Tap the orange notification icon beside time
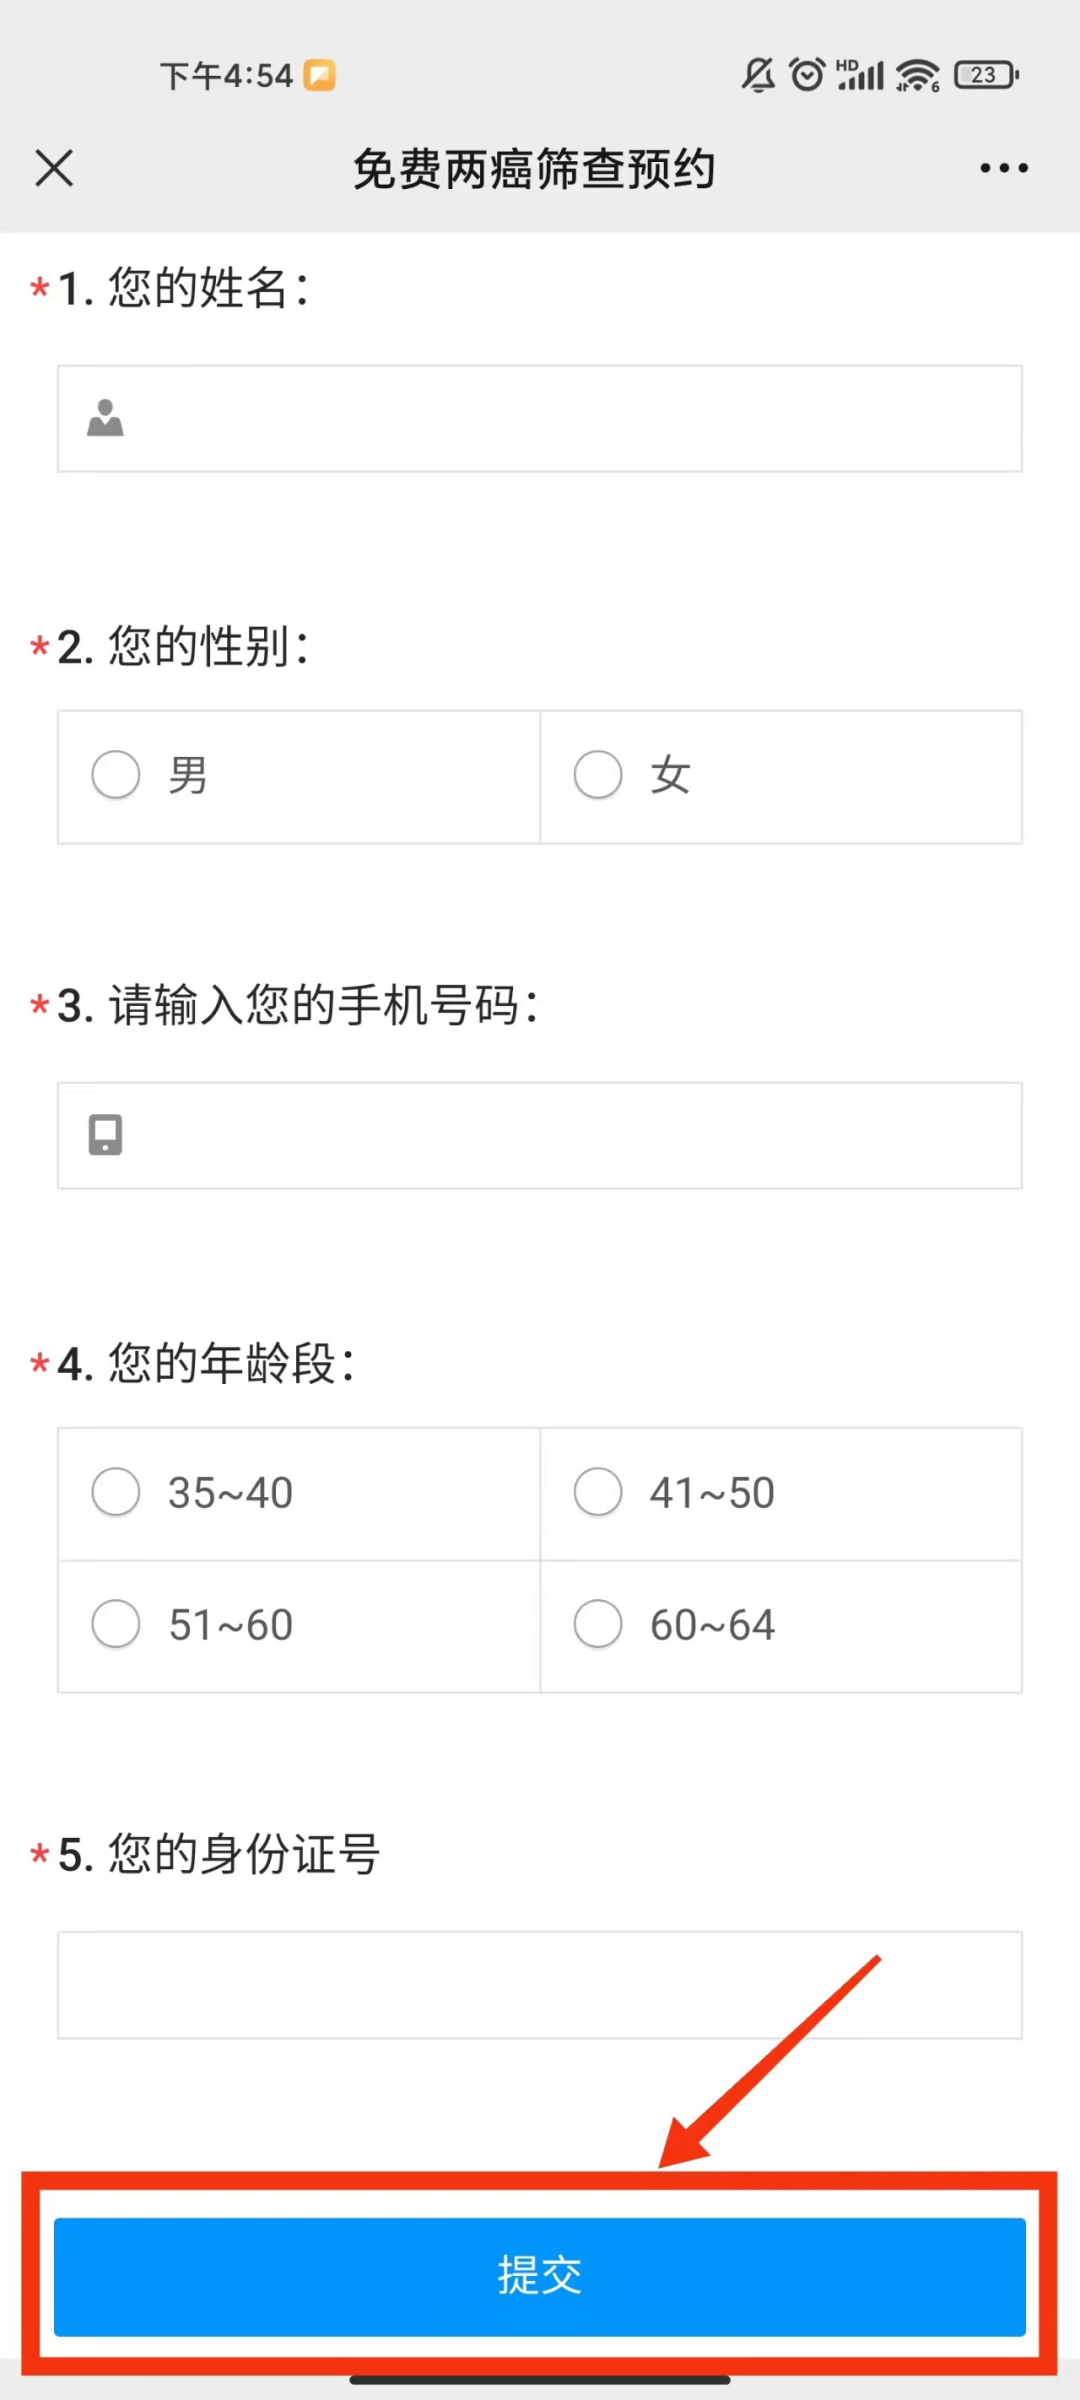 (x=320, y=76)
